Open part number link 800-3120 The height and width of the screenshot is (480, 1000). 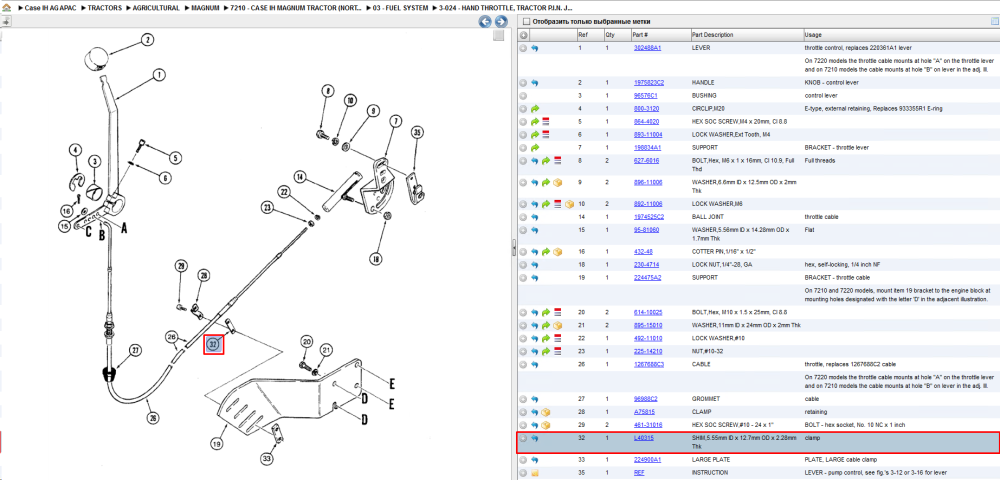(646, 108)
